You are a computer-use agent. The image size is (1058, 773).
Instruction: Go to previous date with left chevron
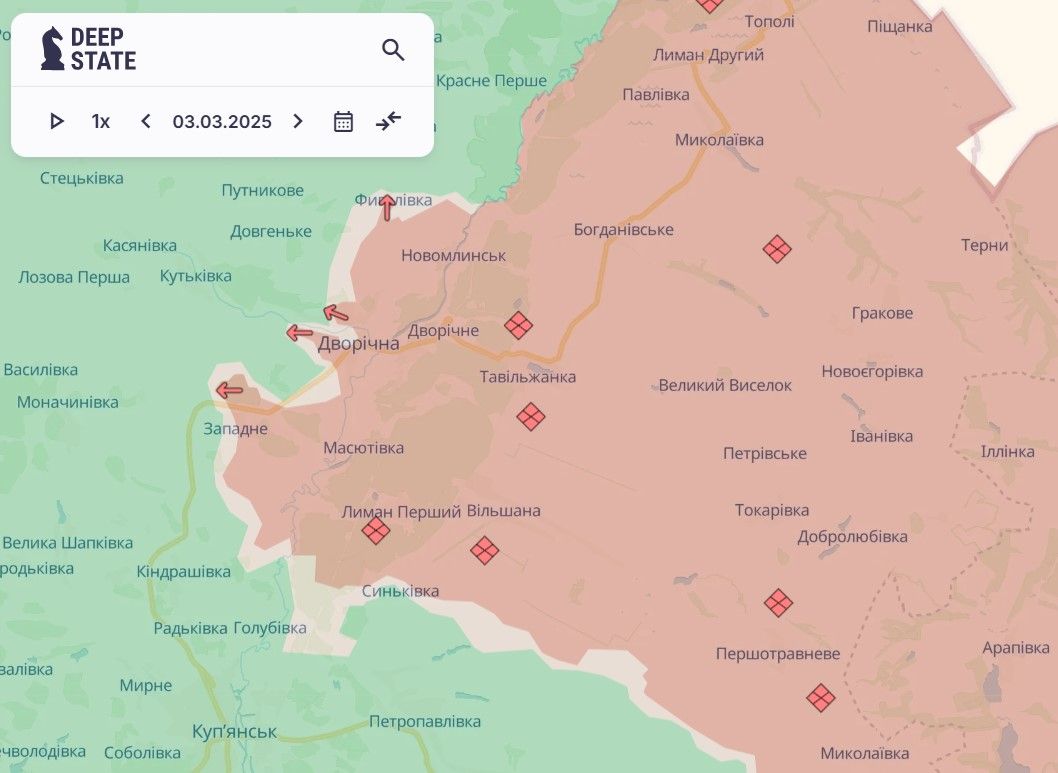click(x=146, y=122)
